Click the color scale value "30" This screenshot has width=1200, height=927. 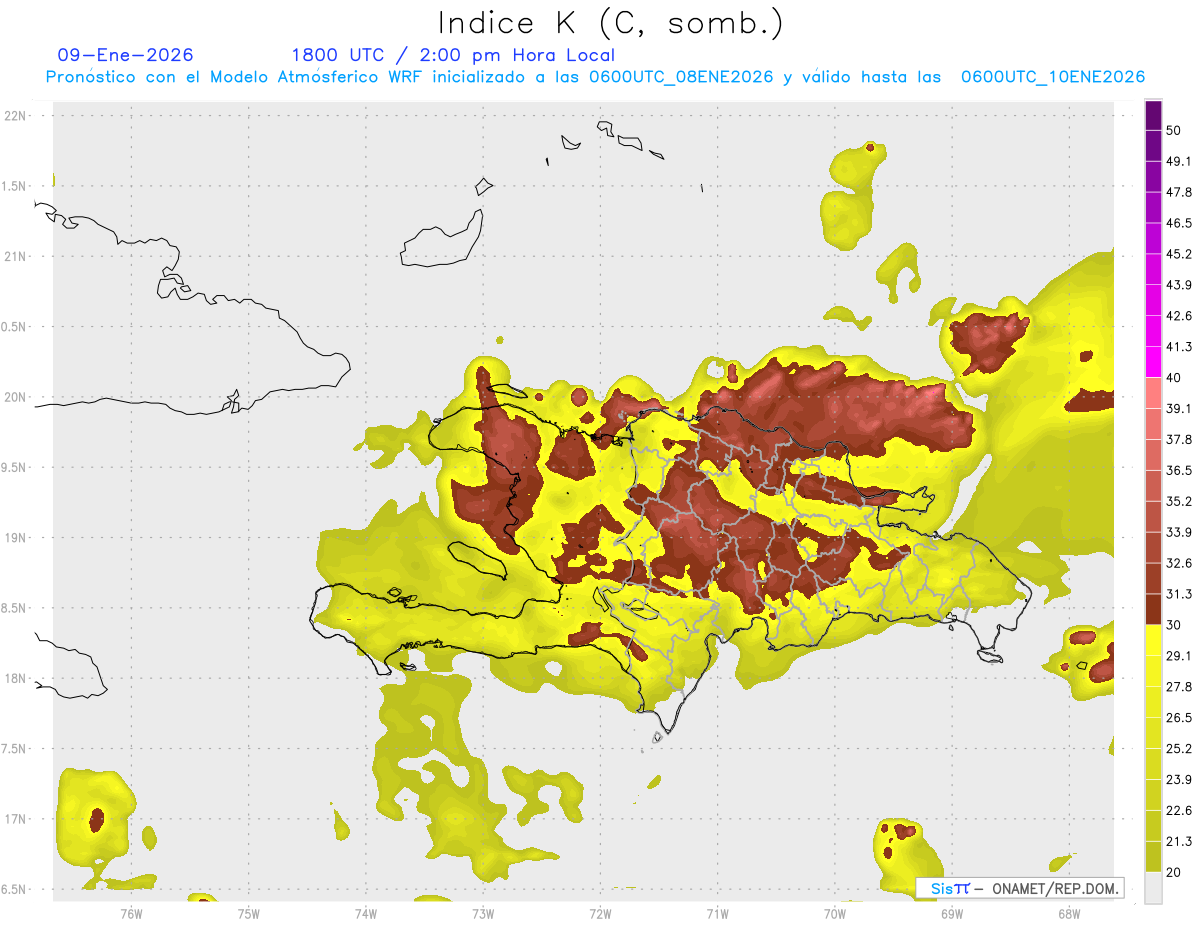click(x=1174, y=625)
